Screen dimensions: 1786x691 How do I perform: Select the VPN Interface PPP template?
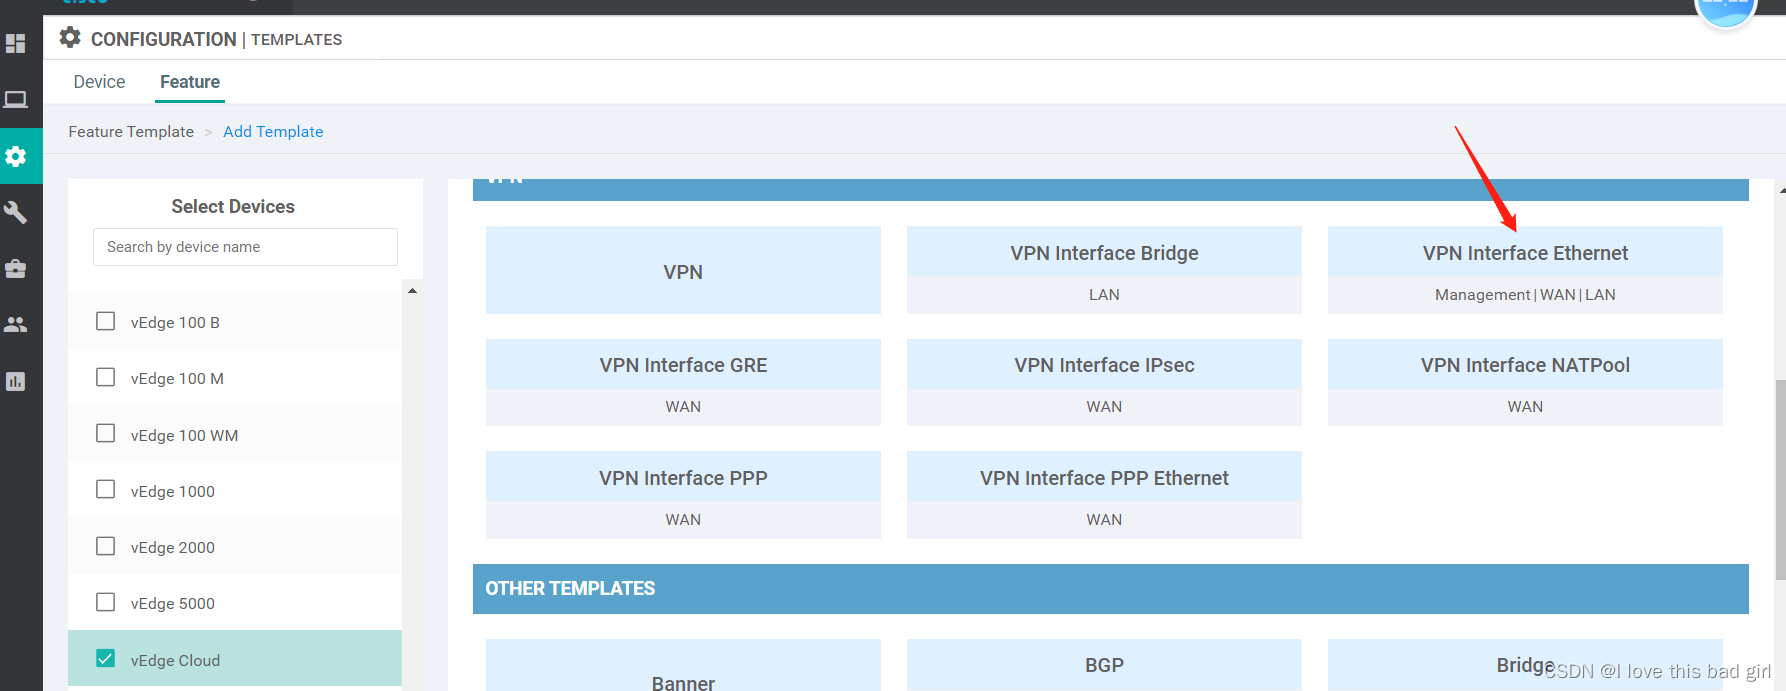(x=683, y=495)
